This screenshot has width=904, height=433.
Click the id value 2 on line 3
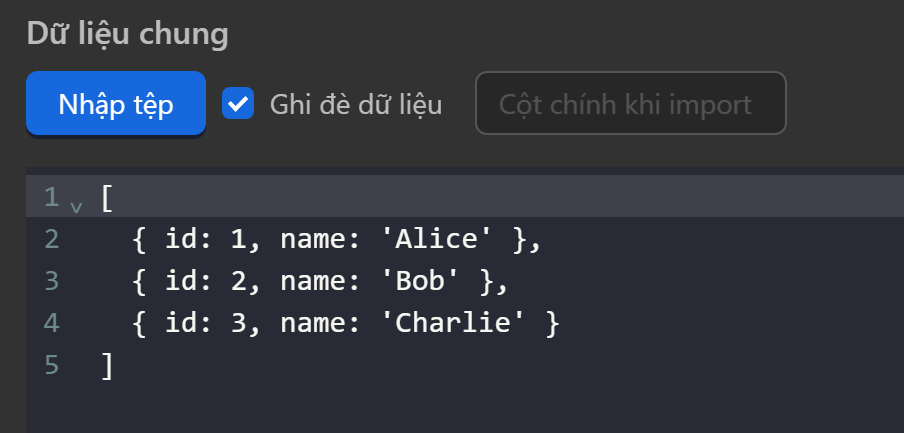point(237,282)
